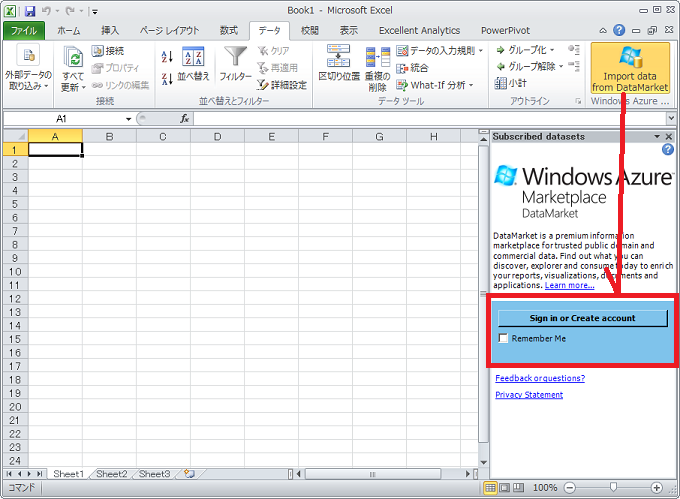680x499 pixels.
Task: Click the Subtotal (小計) icon
Action: [500, 83]
